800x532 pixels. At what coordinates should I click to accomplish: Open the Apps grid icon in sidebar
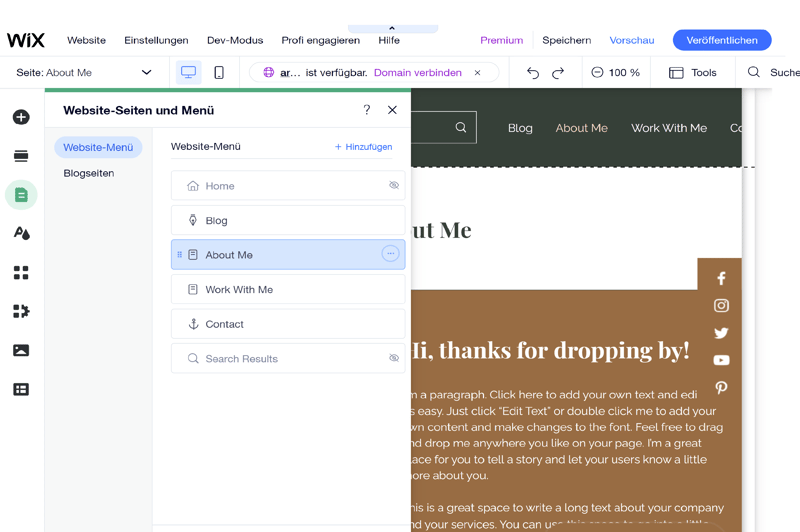(21, 272)
